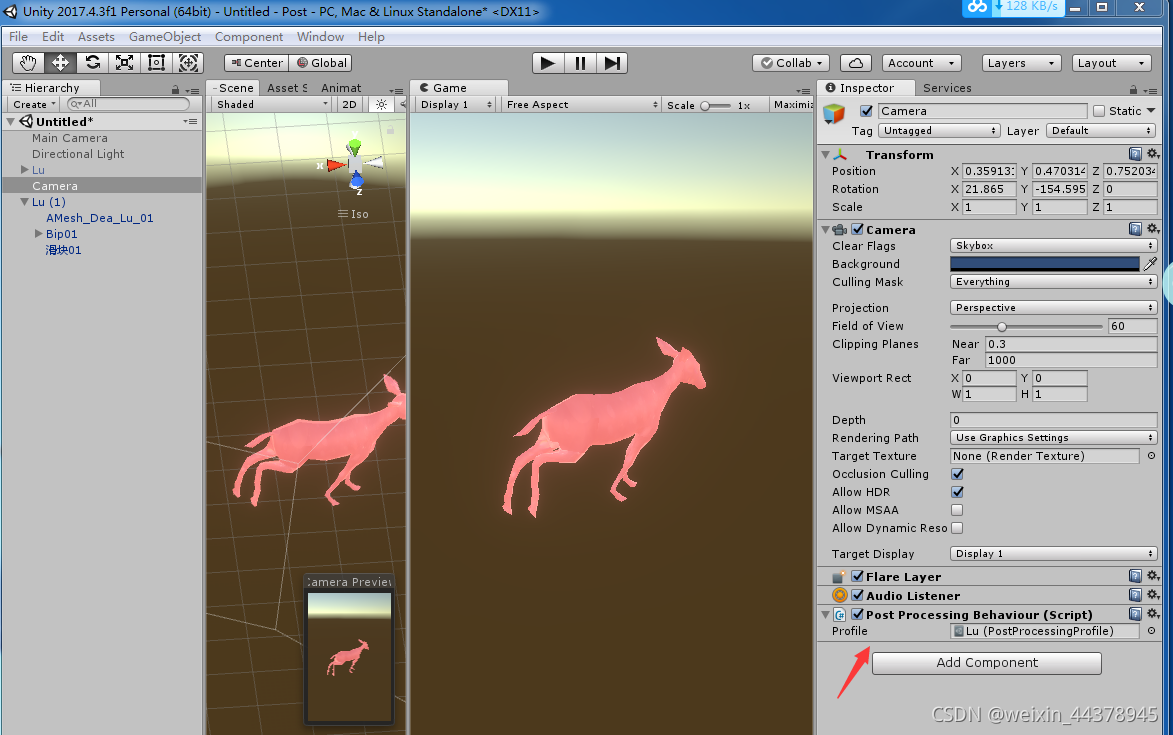Click the Pause button

[x=580, y=63]
